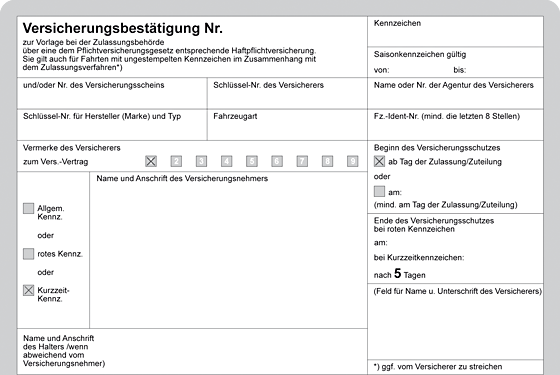Image resolution: width=560 pixels, height=375 pixels.
Task: Click 'bei Kurzzeitkennzeichen:' label
Action: click(419, 258)
